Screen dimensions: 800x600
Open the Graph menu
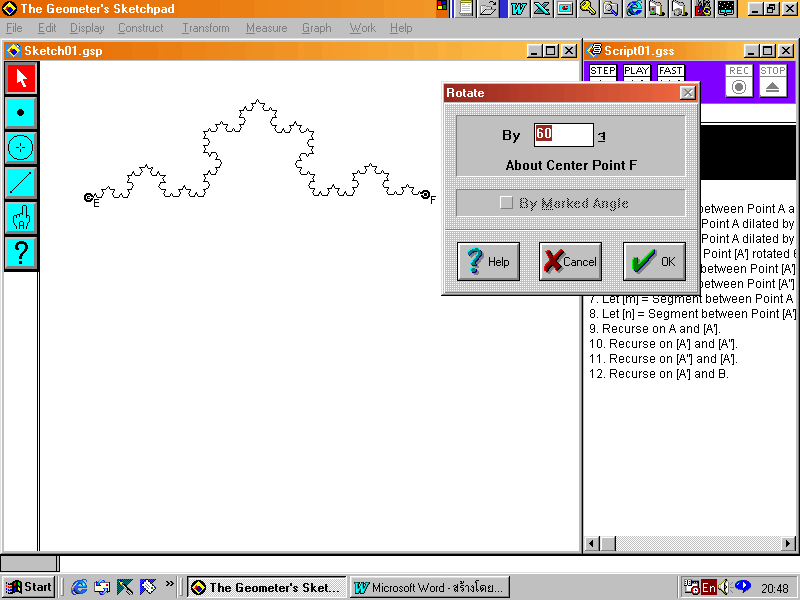point(316,28)
